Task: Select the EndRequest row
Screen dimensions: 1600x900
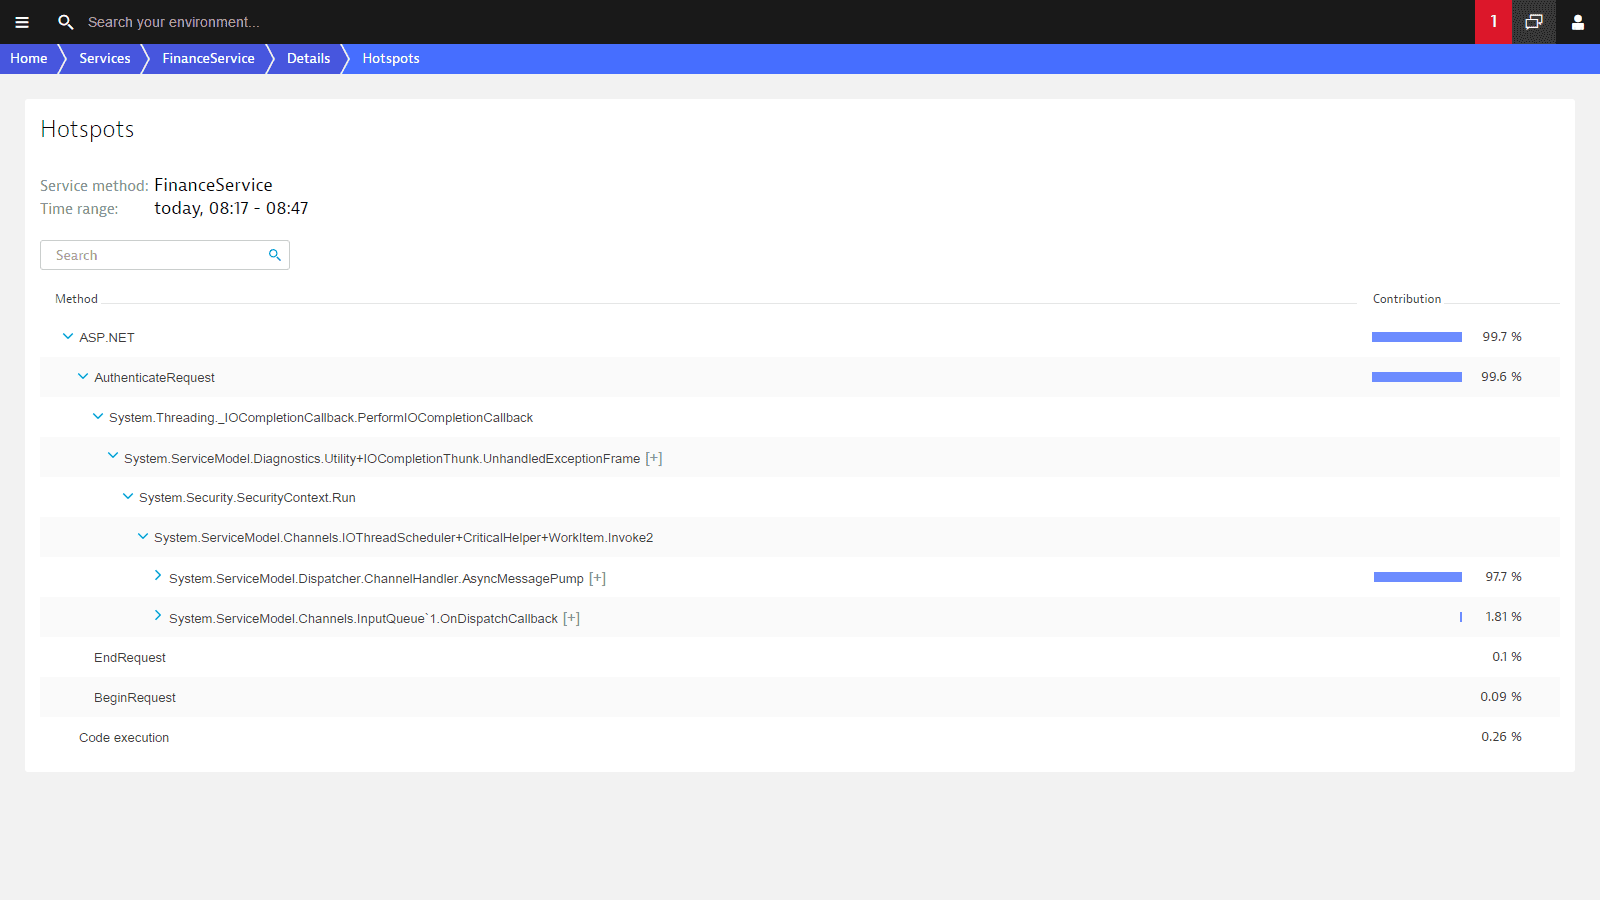Action: tap(800, 657)
